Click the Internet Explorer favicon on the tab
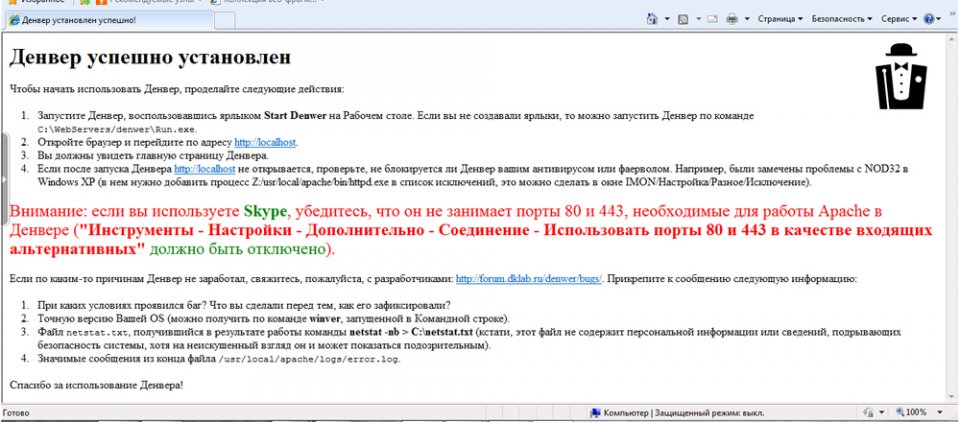960x422 pixels. pyautogui.click(x=13, y=20)
